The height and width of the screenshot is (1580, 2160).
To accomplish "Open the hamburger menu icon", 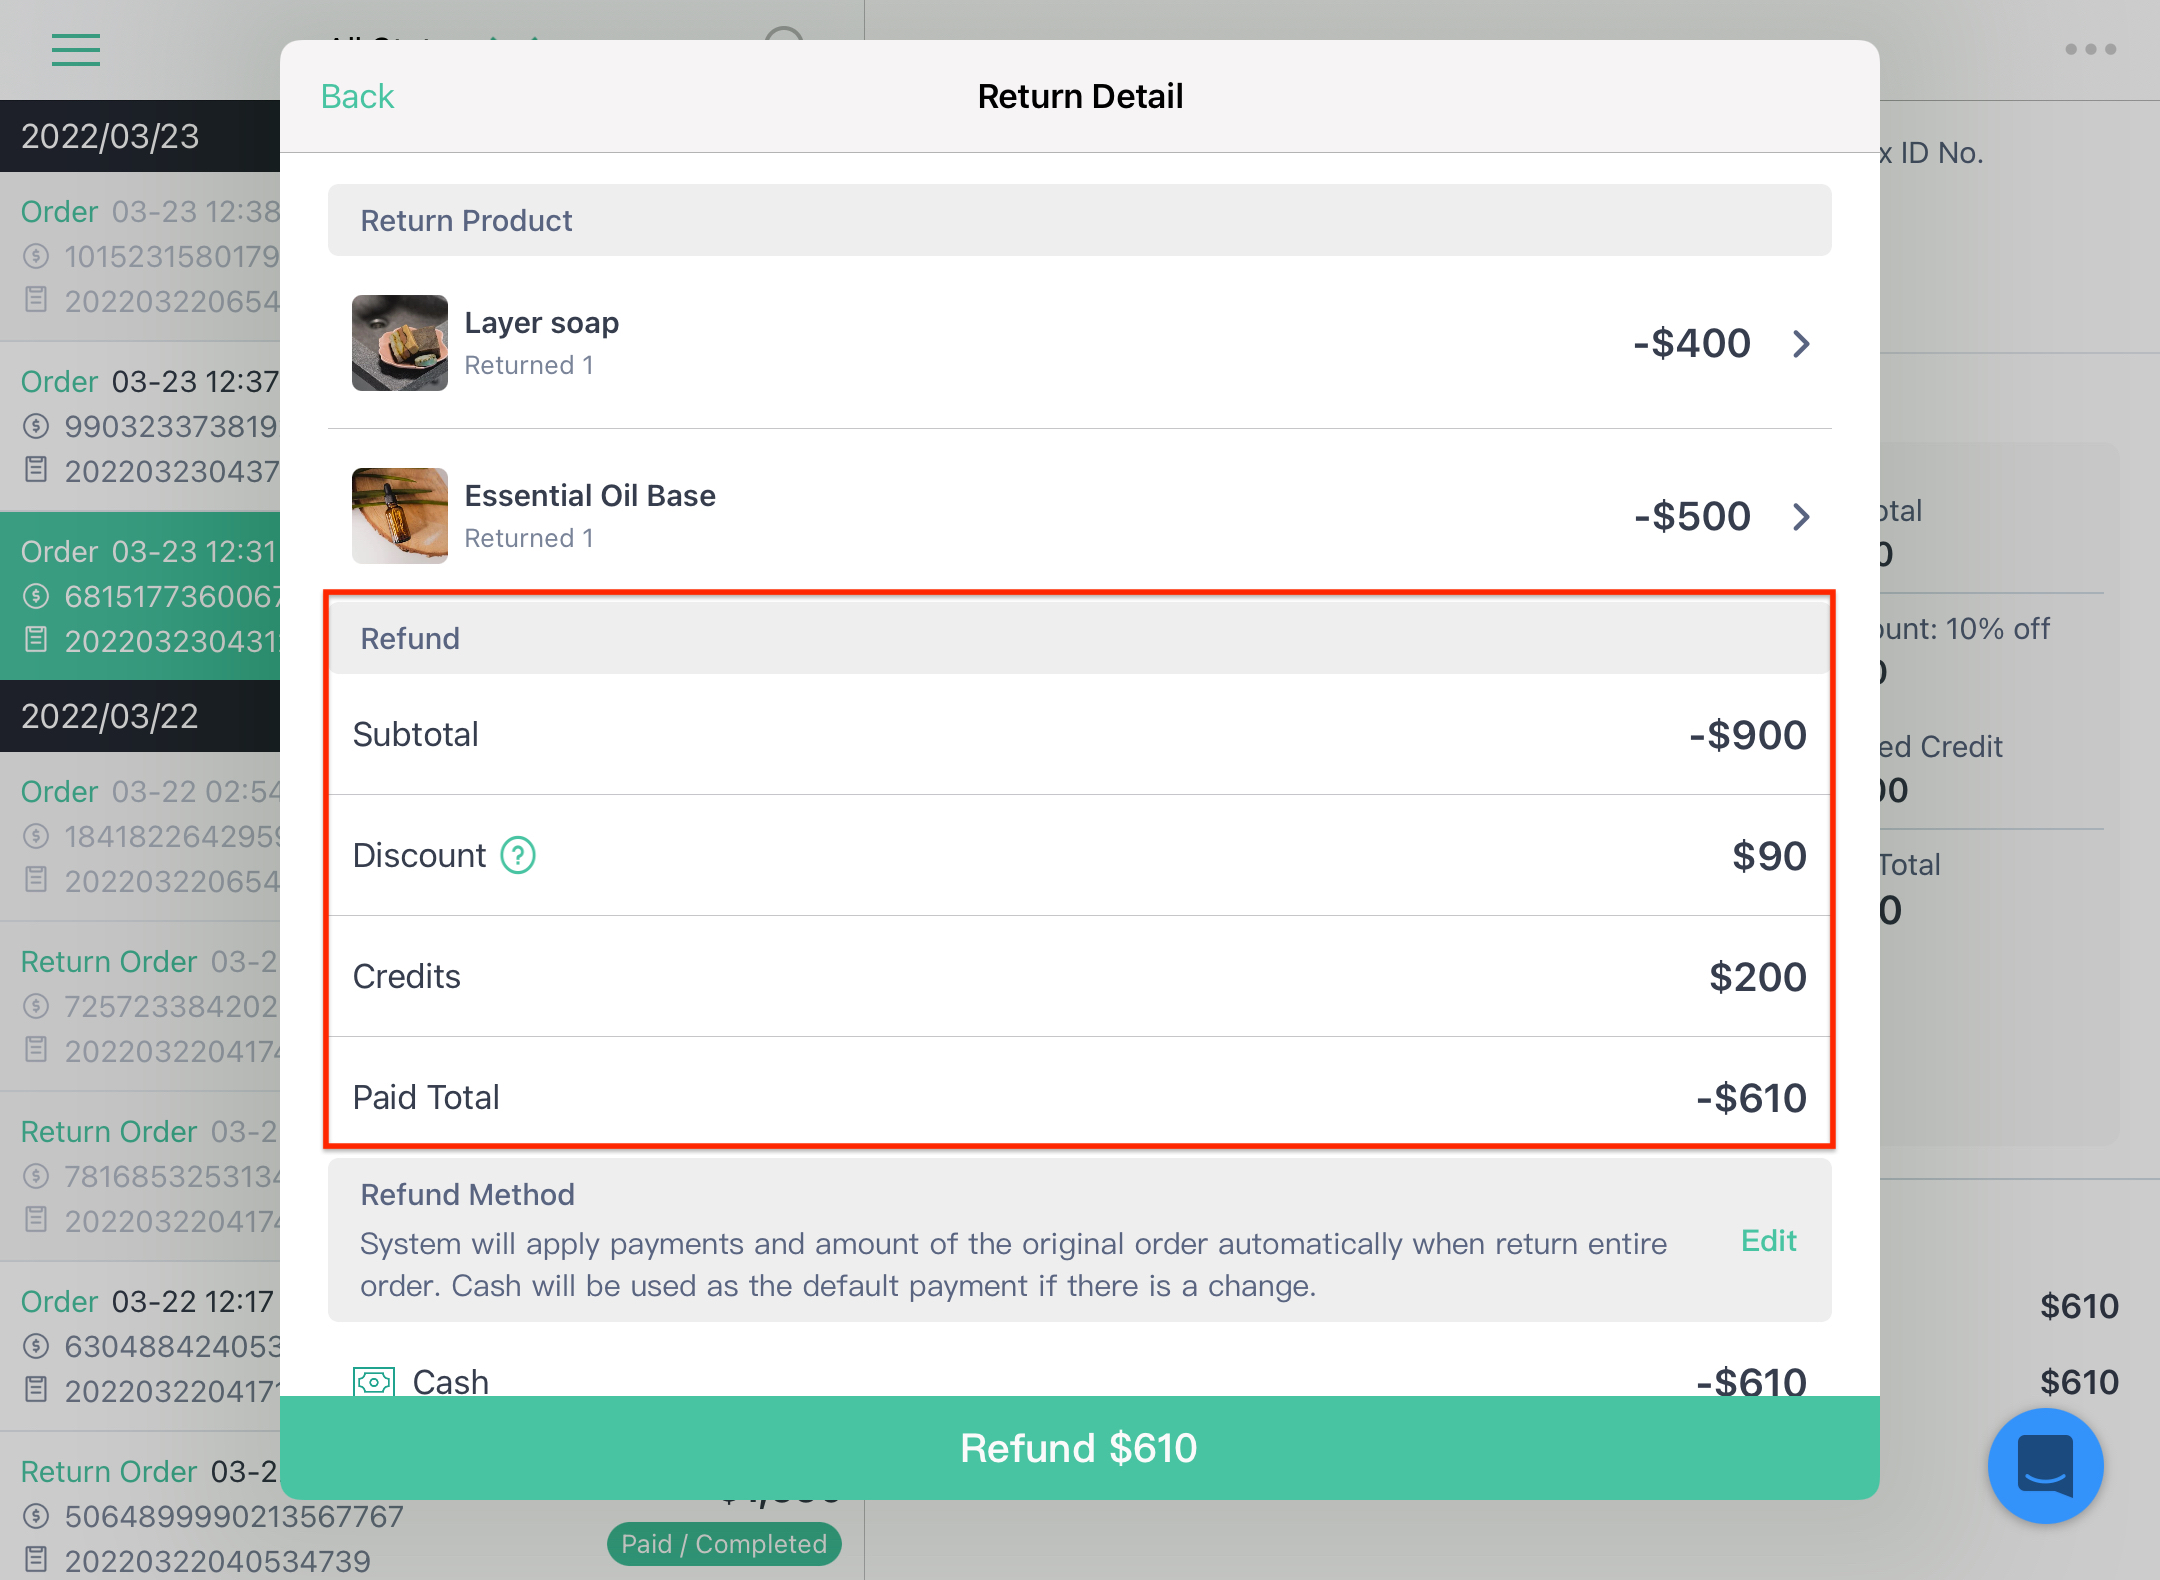I will coord(76,50).
